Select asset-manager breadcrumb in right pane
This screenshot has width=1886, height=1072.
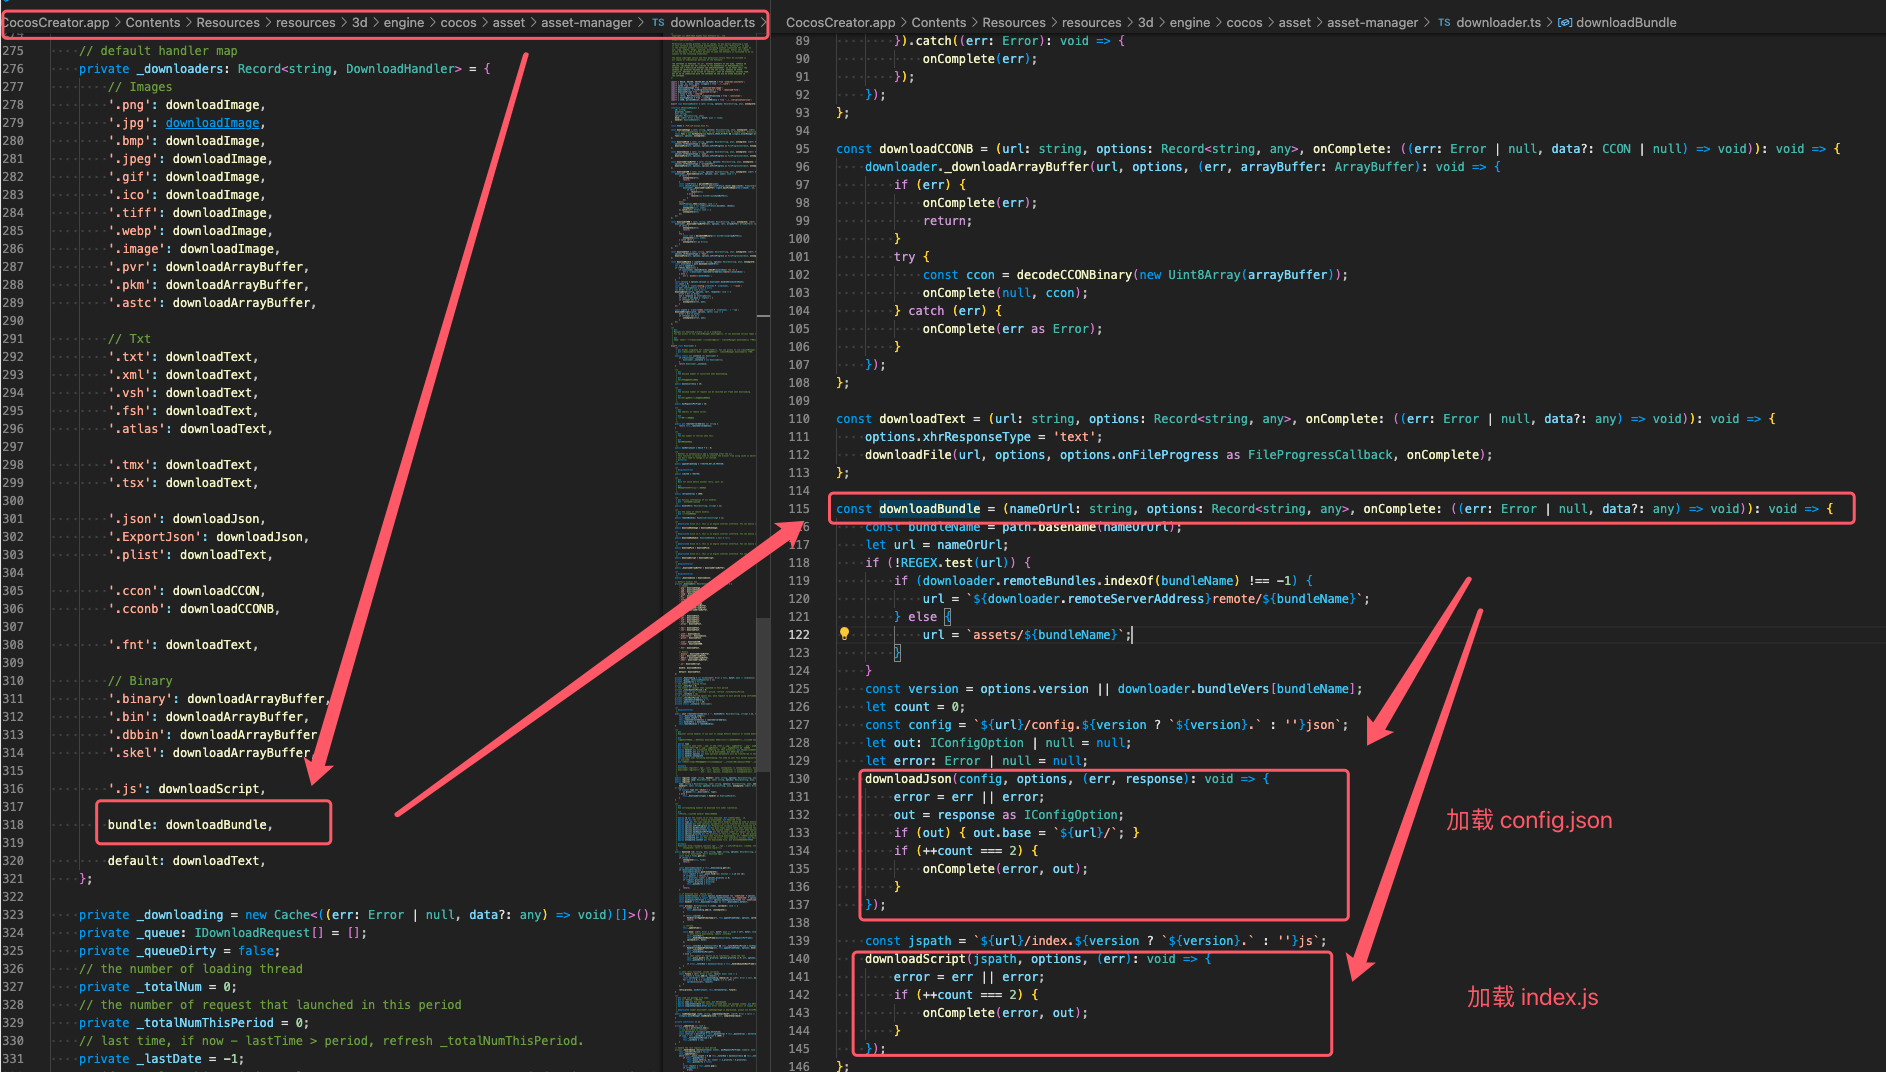click(x=1372, y=22)
